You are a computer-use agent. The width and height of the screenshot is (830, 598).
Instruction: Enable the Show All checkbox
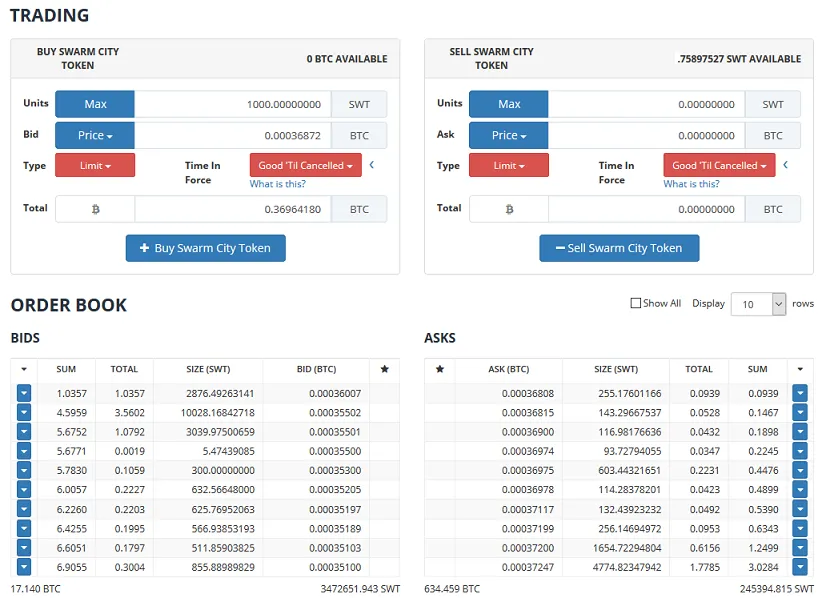tap(636, 303)
